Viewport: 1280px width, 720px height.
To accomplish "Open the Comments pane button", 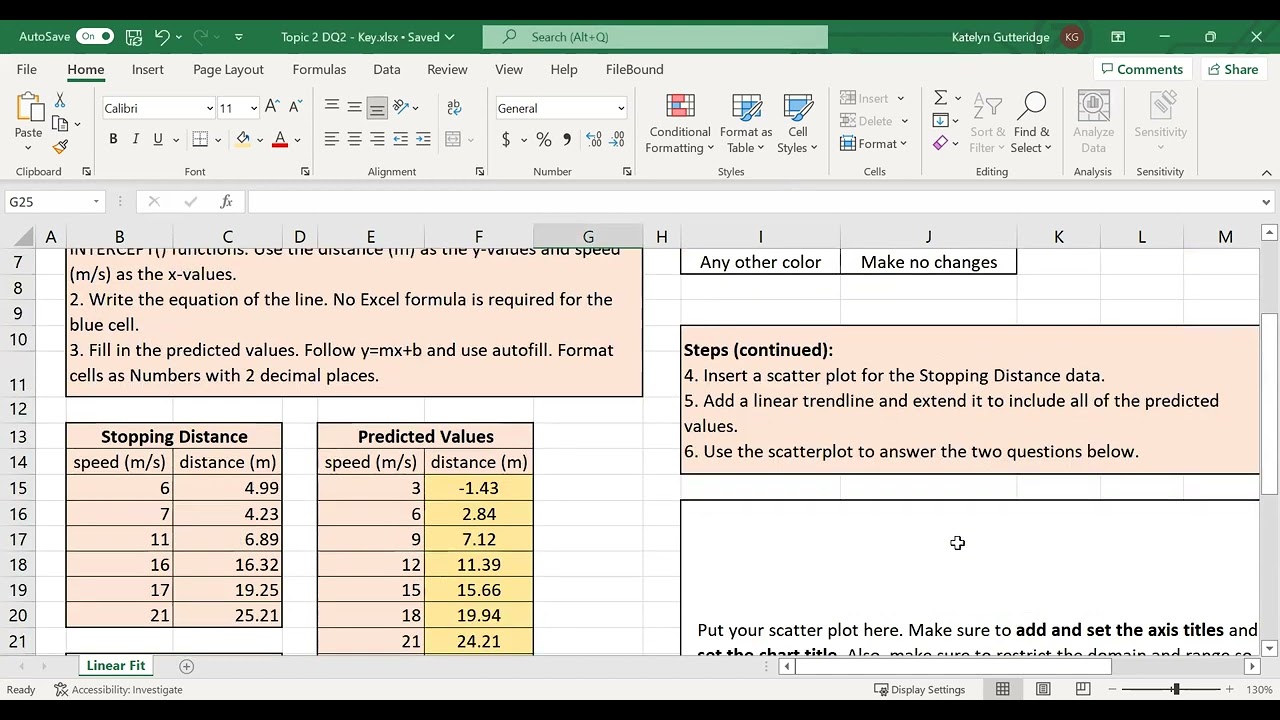I will 1140,70.
